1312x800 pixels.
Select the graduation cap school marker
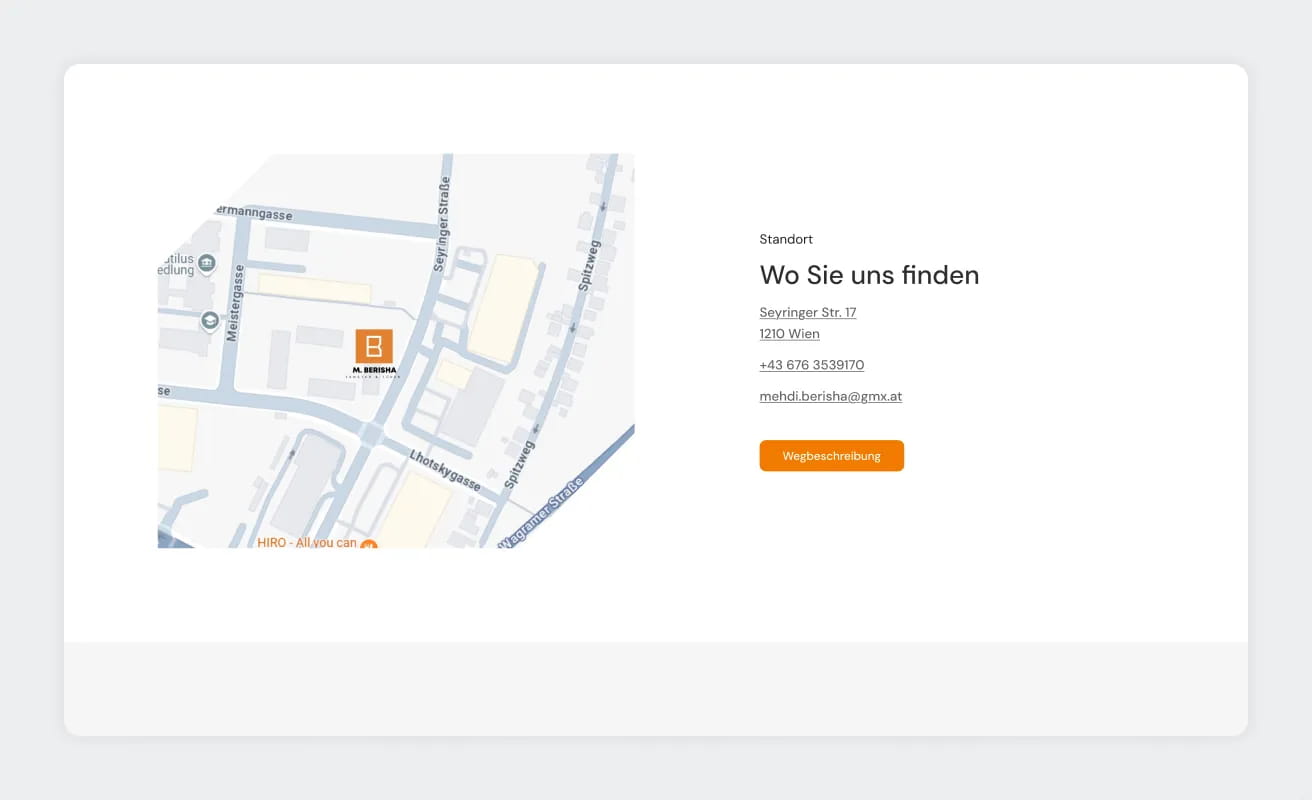210,321
